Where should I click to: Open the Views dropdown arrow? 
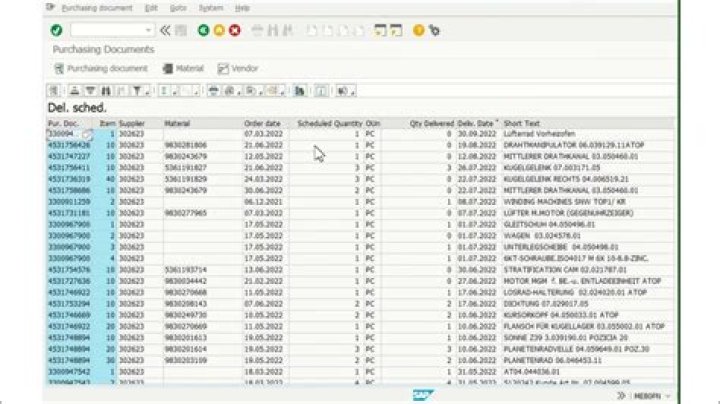pos(239,92)
